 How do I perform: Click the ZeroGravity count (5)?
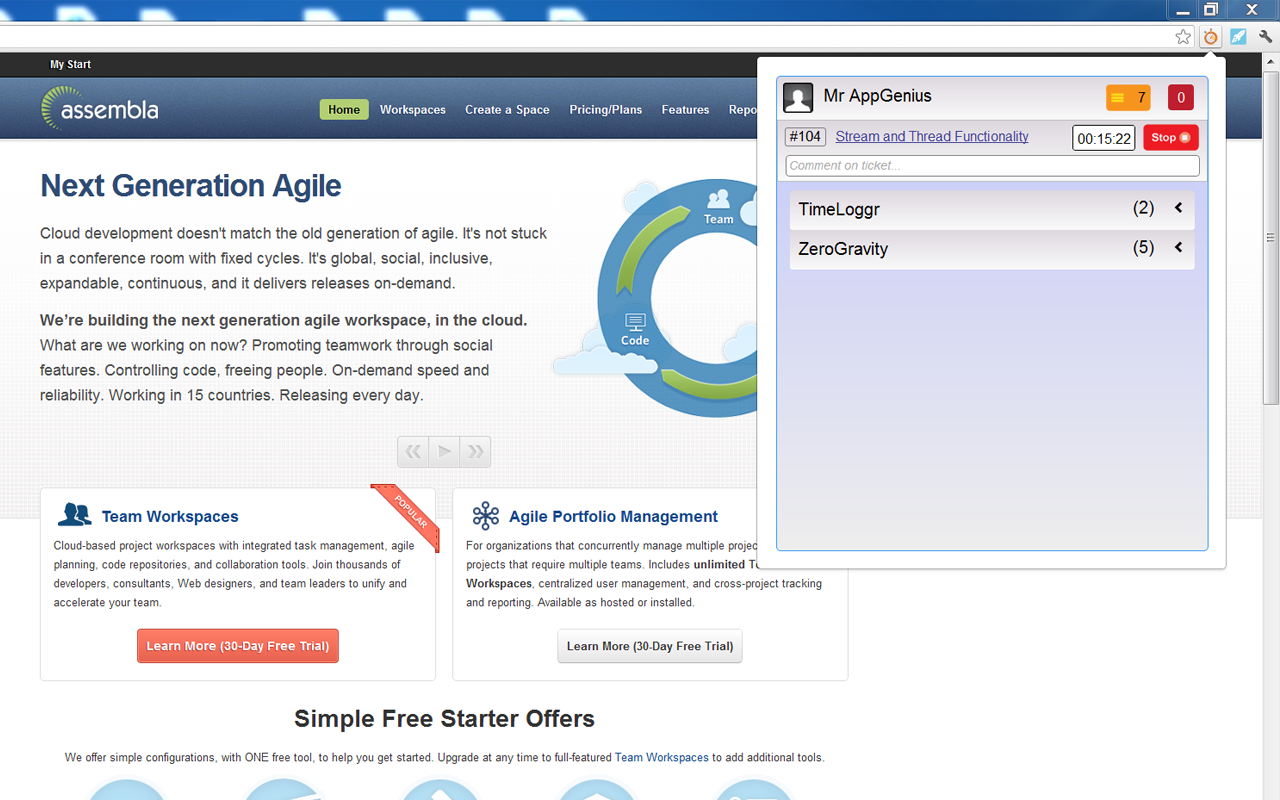pos(1143,247)
